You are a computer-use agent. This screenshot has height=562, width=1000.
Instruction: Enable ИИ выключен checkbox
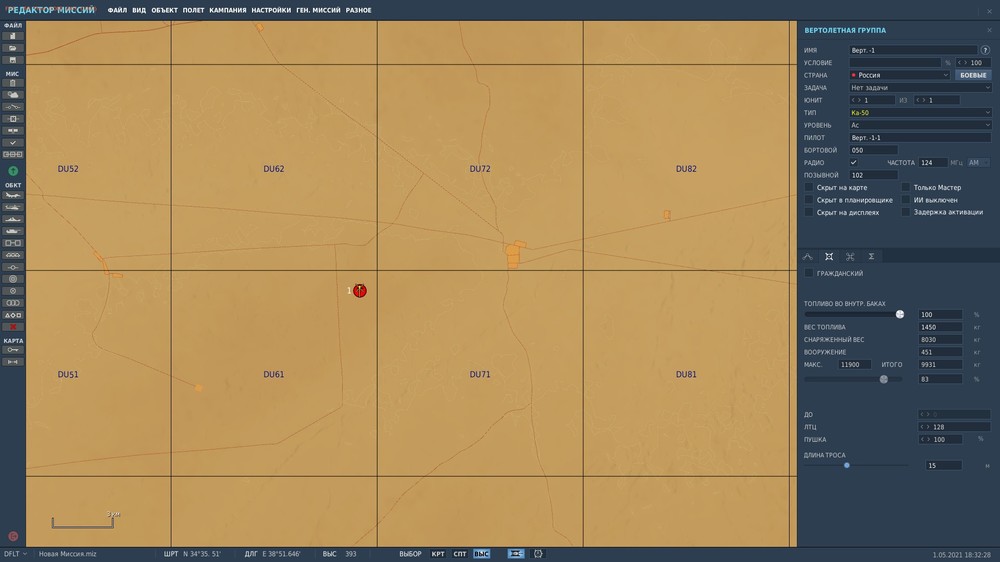coord(906,200)
